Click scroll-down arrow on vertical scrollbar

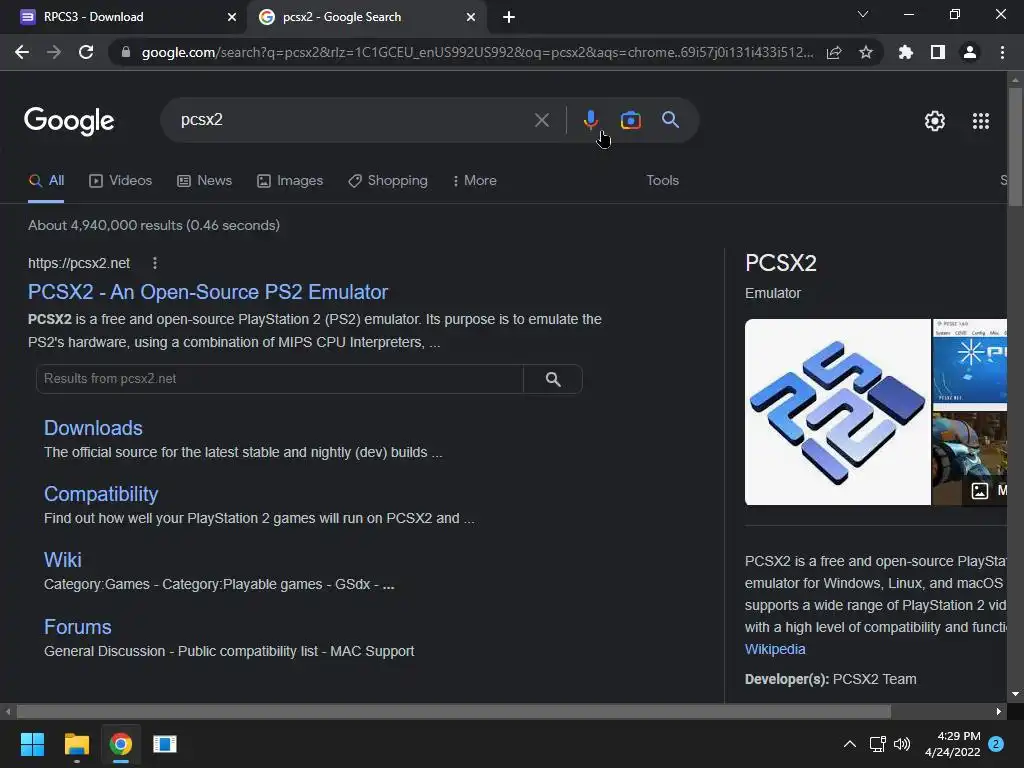pyautogui.click(x=1015, y=694)
